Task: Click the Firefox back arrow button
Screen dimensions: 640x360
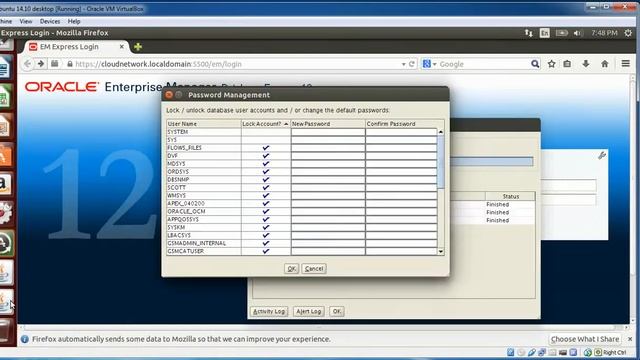Action: tap(27, 64)
